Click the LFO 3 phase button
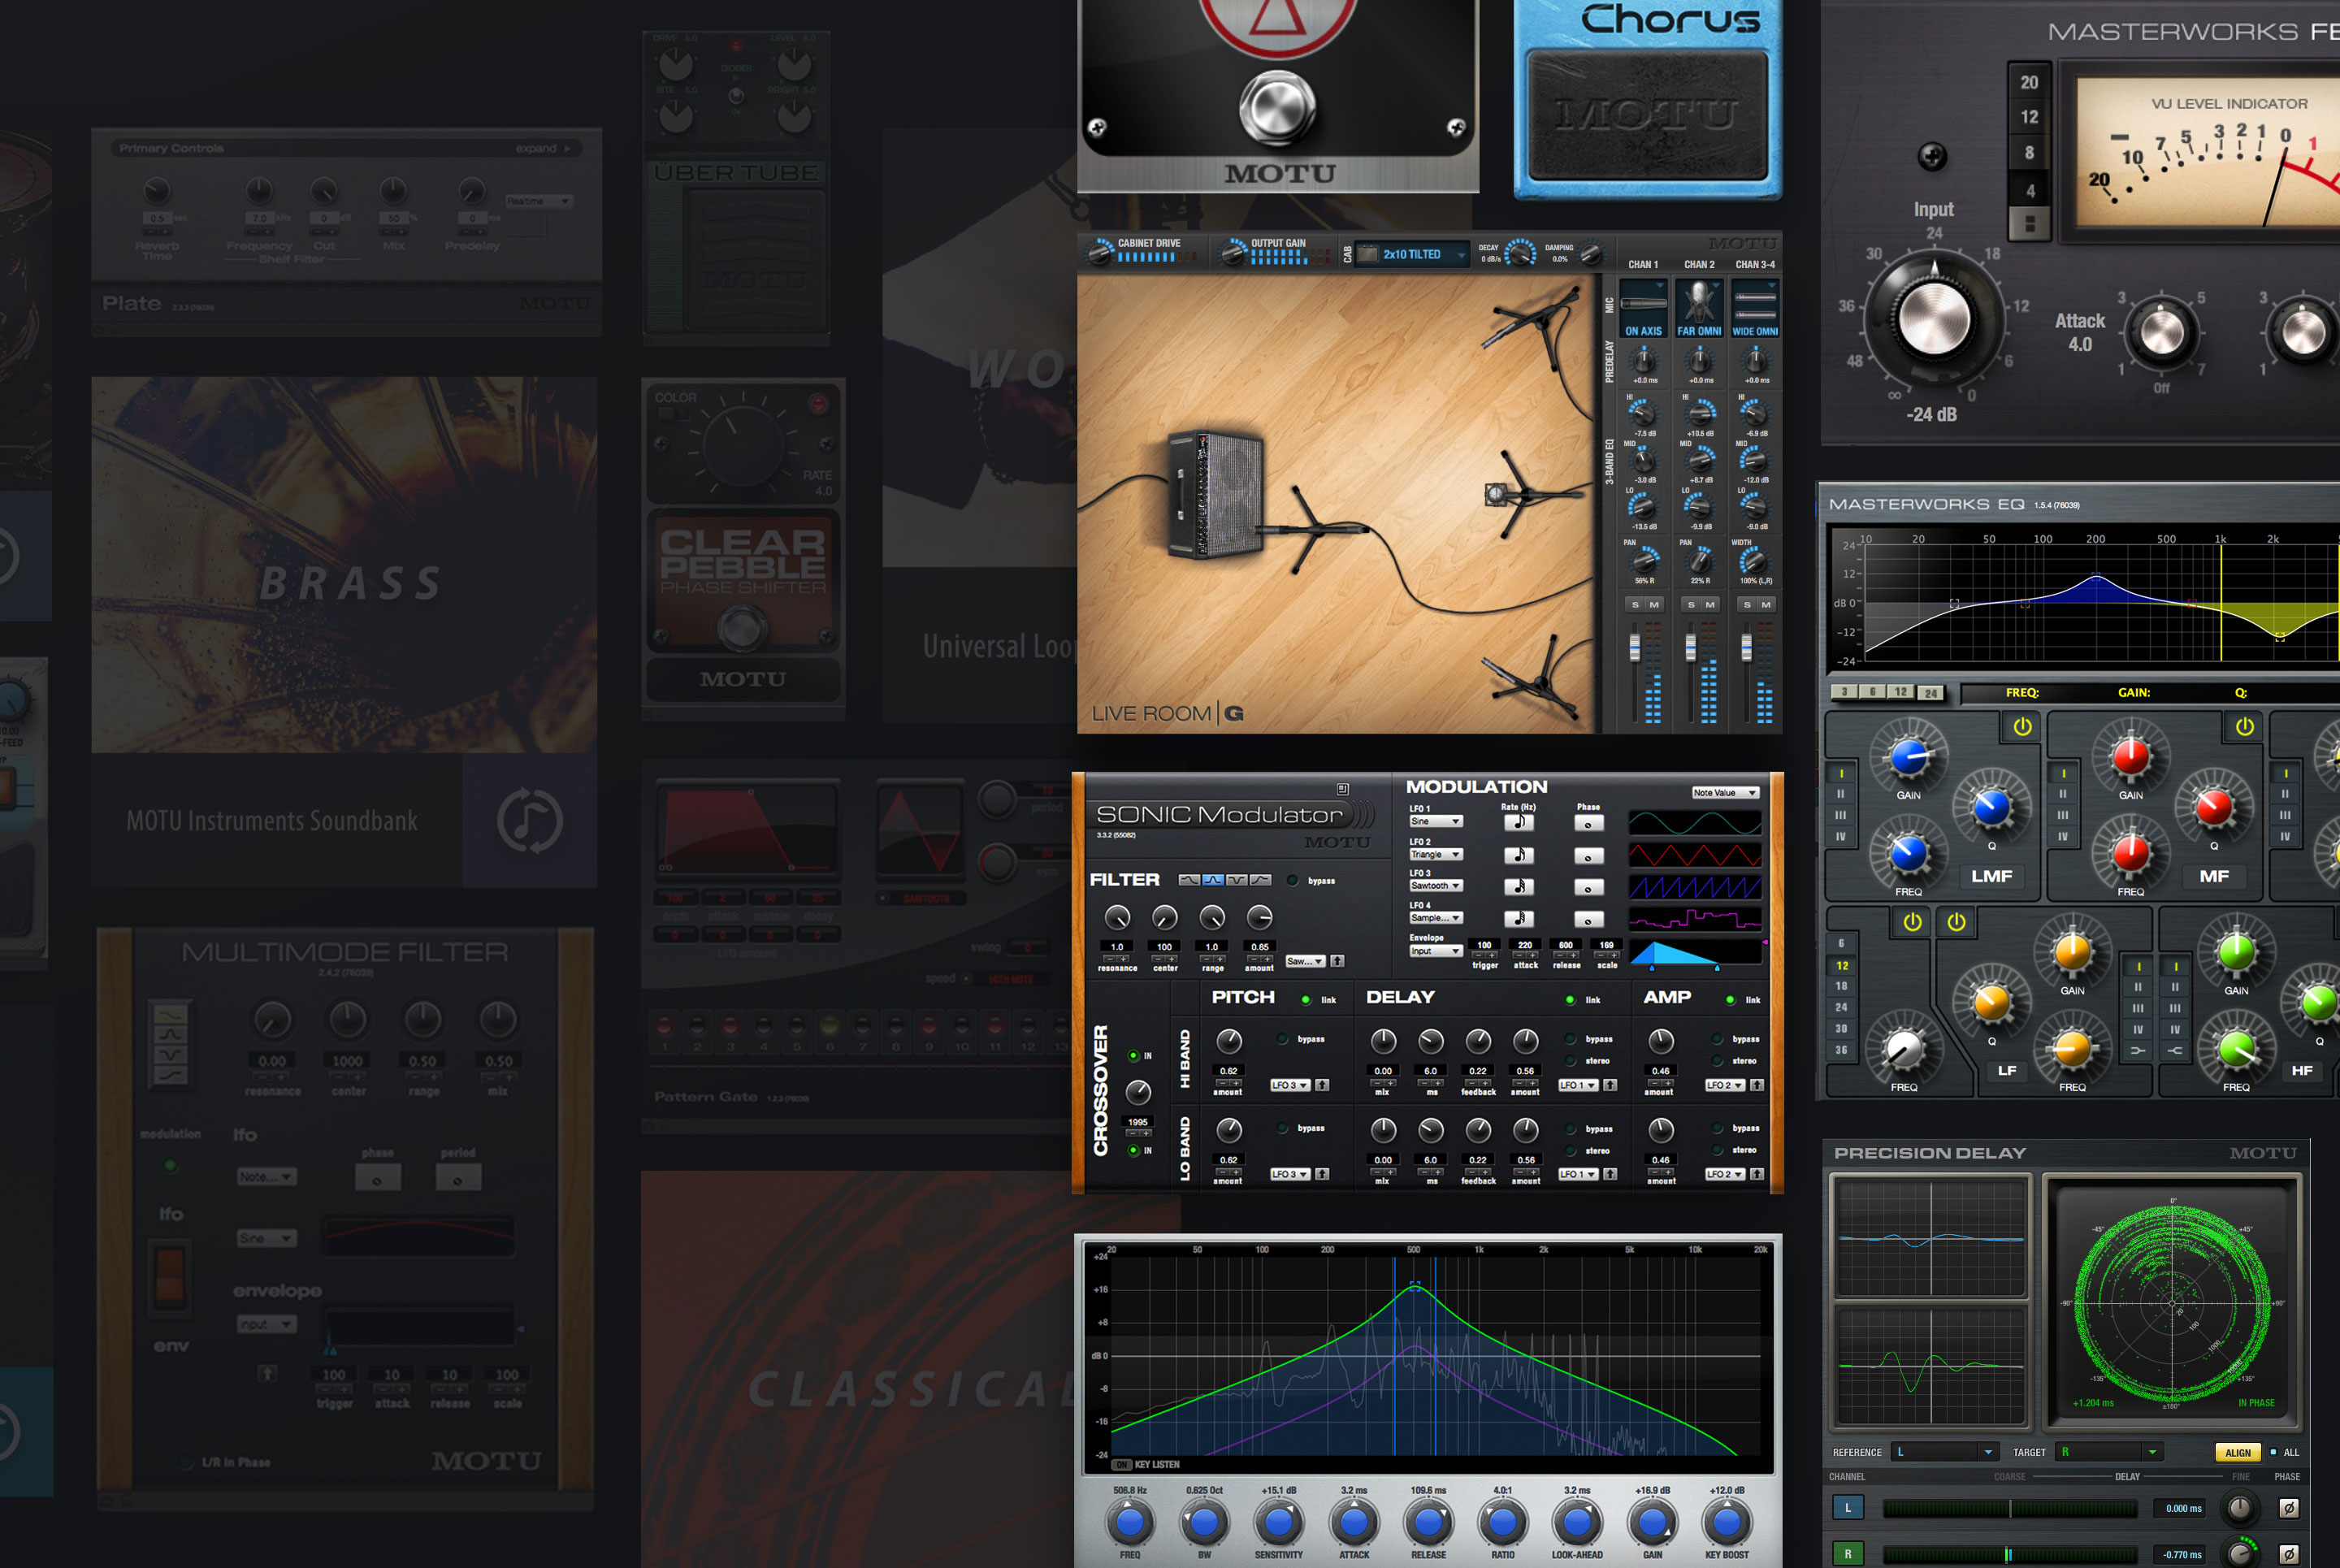This screenshot has height=1568, width=2340. tap(1588, 888)
